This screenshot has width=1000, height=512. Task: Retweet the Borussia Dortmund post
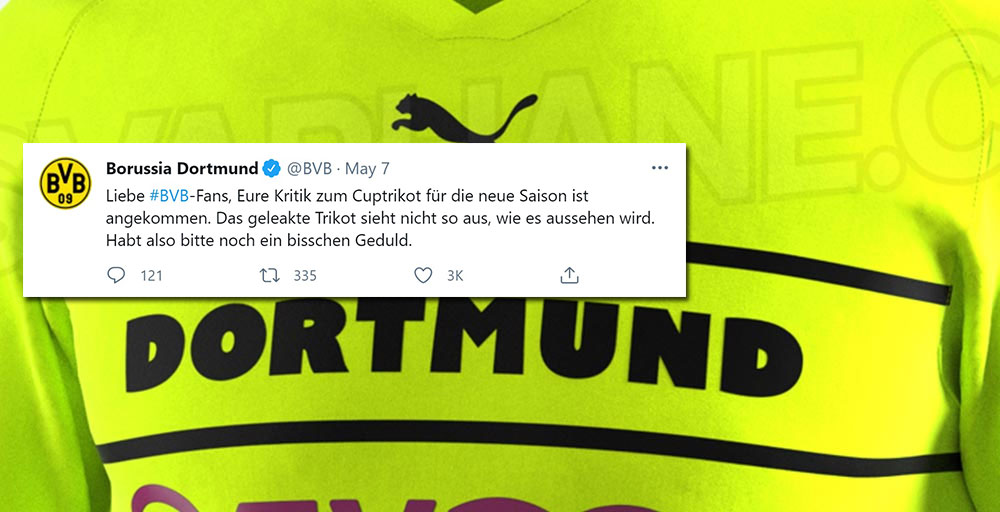[270, 275]
